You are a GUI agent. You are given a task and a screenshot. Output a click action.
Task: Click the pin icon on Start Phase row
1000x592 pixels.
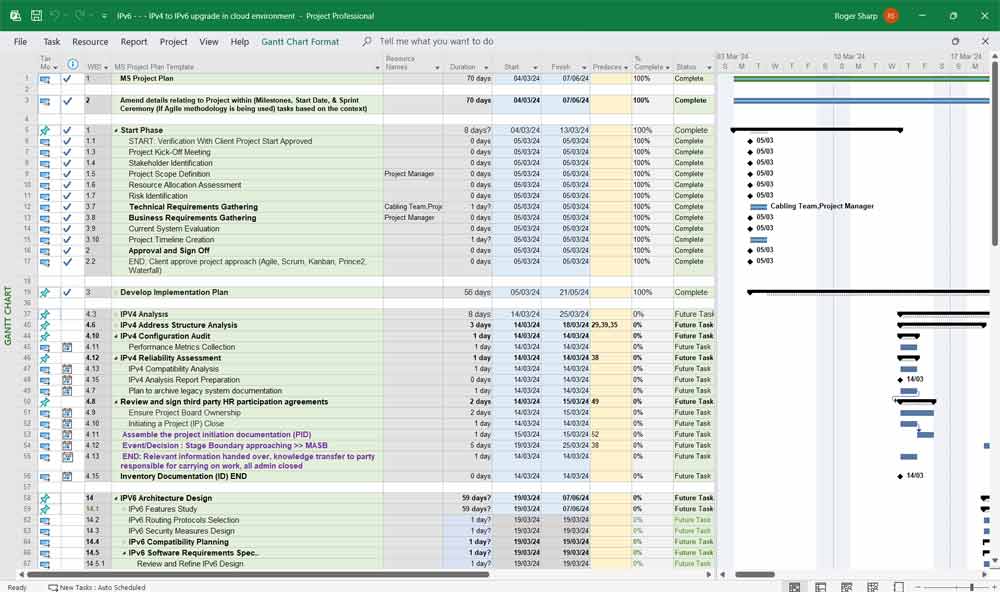[45, 130]
